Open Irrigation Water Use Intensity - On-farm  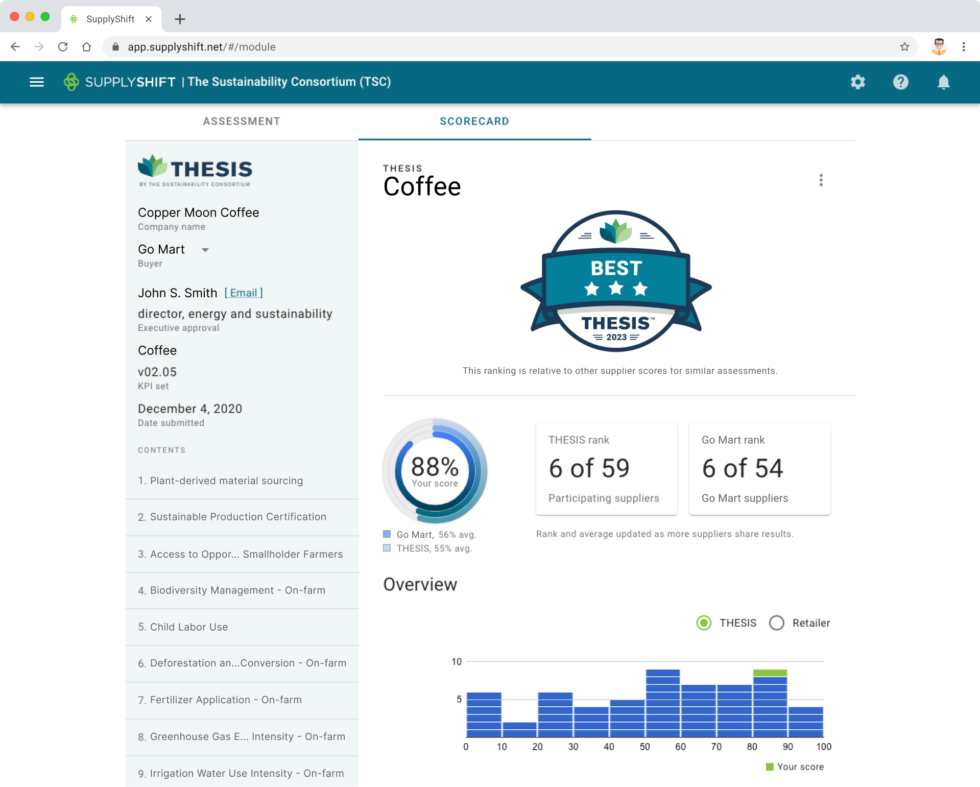pos(242,773)
